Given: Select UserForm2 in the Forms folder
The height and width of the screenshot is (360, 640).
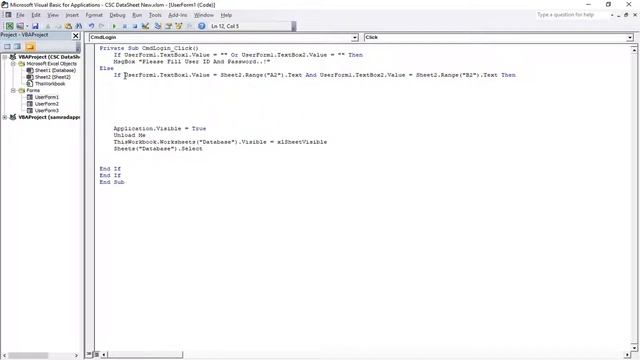Looking at the screenshot, I should point(47,104).
